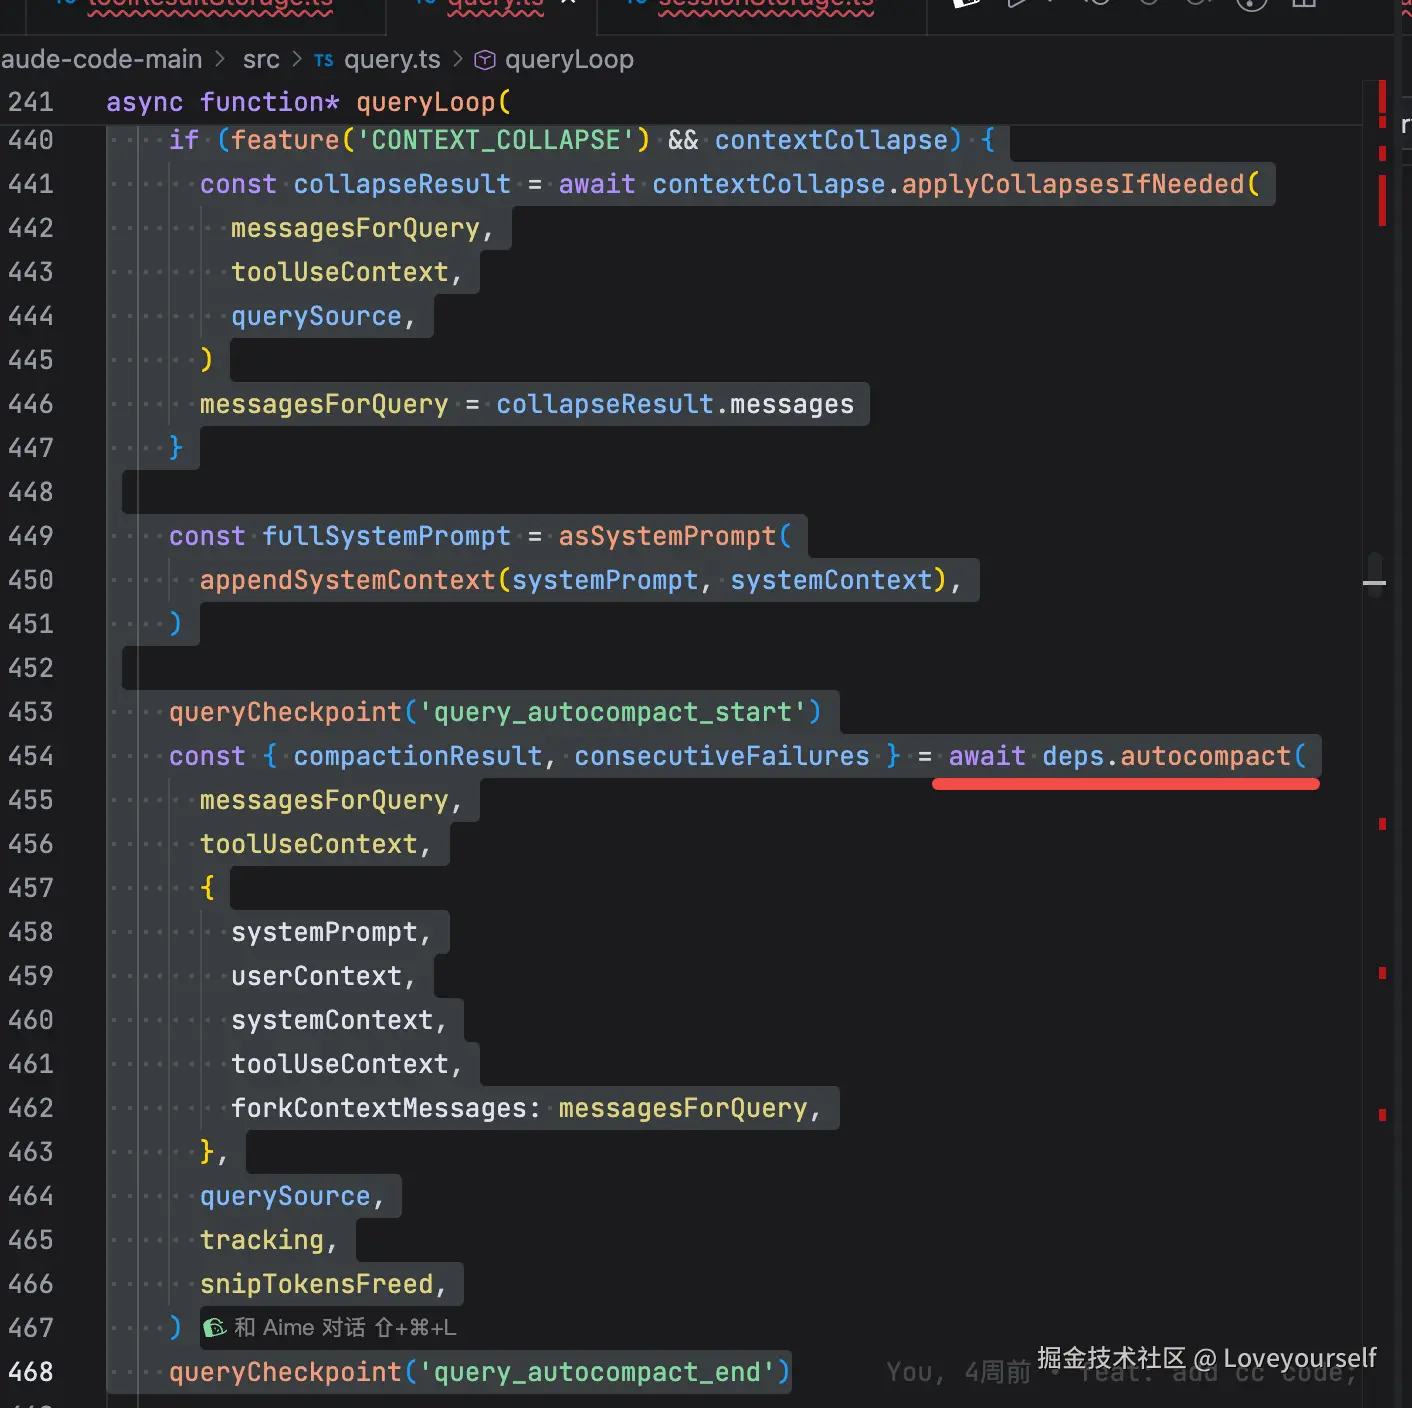Click collapseResult variable on line 441
The image size is (1412, 1408).
tap(402, 184)
